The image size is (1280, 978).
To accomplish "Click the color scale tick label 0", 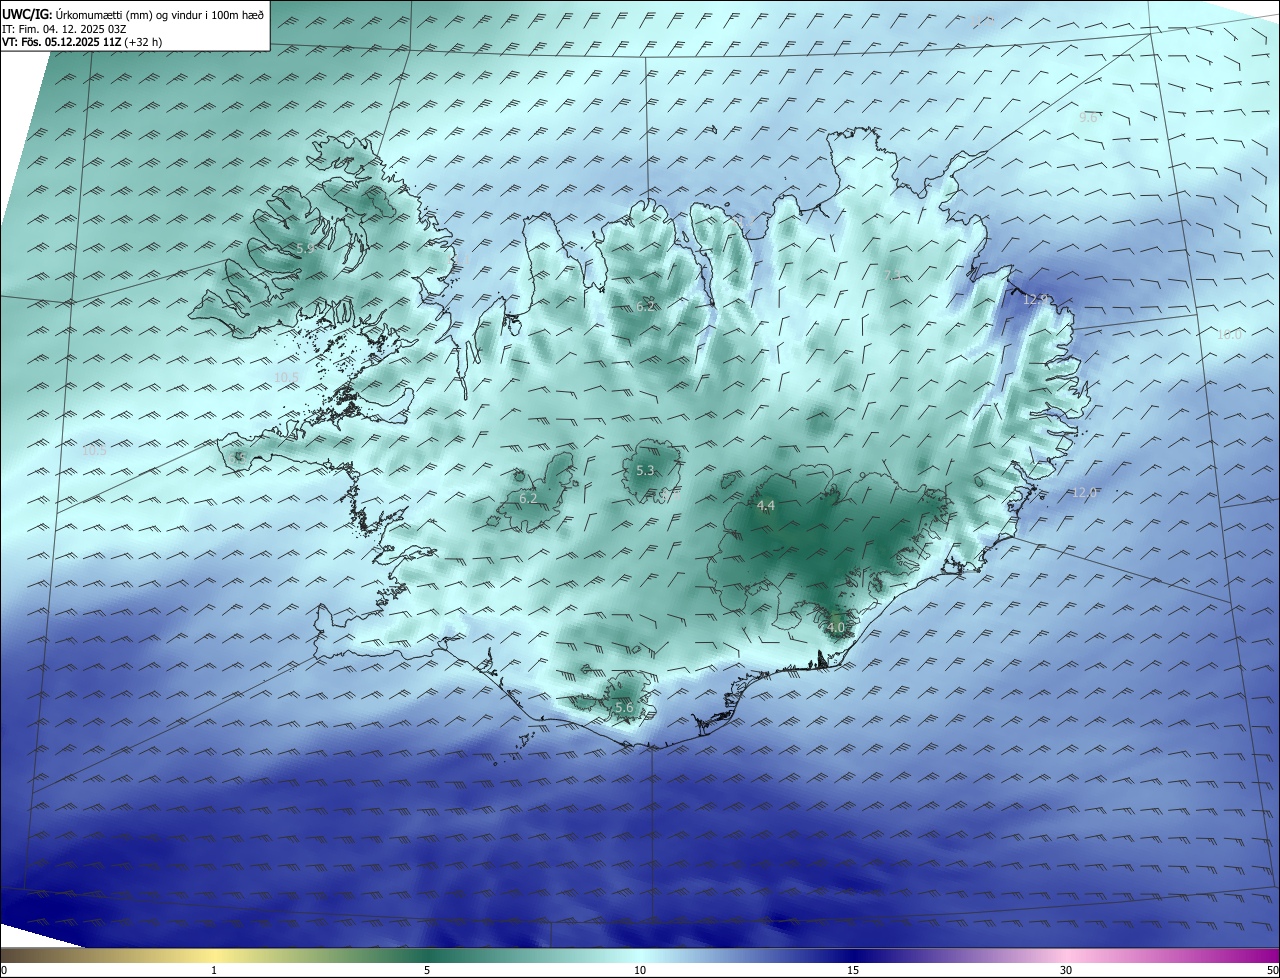I will click(x=4, y=970).
